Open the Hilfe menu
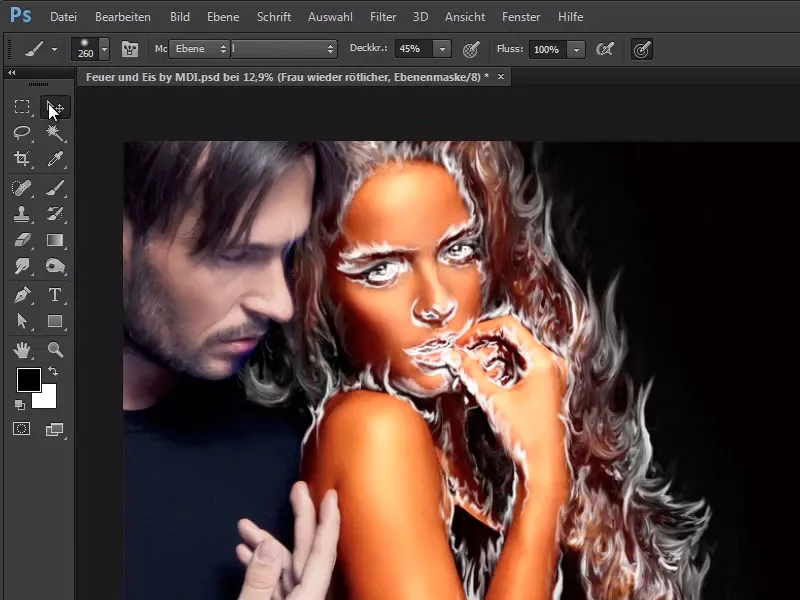800x600 pixels. (570, 17)
